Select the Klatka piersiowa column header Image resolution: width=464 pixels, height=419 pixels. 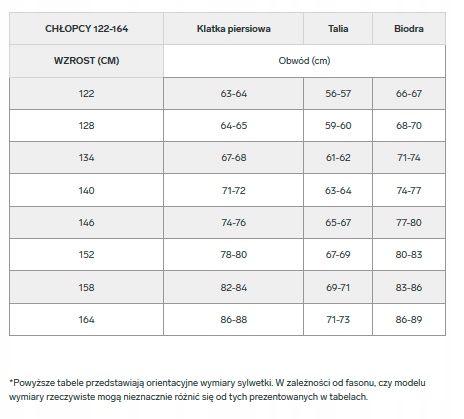pyautogui.click(x=233, y=29)
